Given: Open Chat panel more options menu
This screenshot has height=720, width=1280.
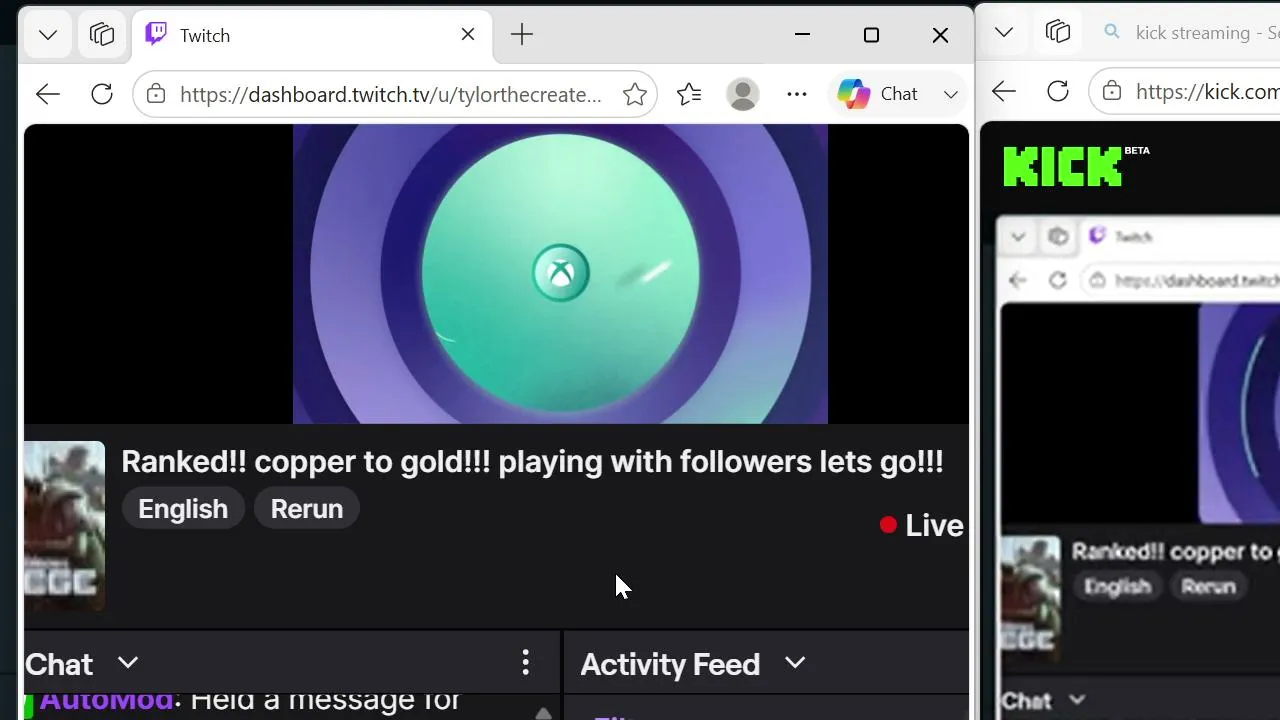Looking at the screenshot, I should [x=526, y=662].
